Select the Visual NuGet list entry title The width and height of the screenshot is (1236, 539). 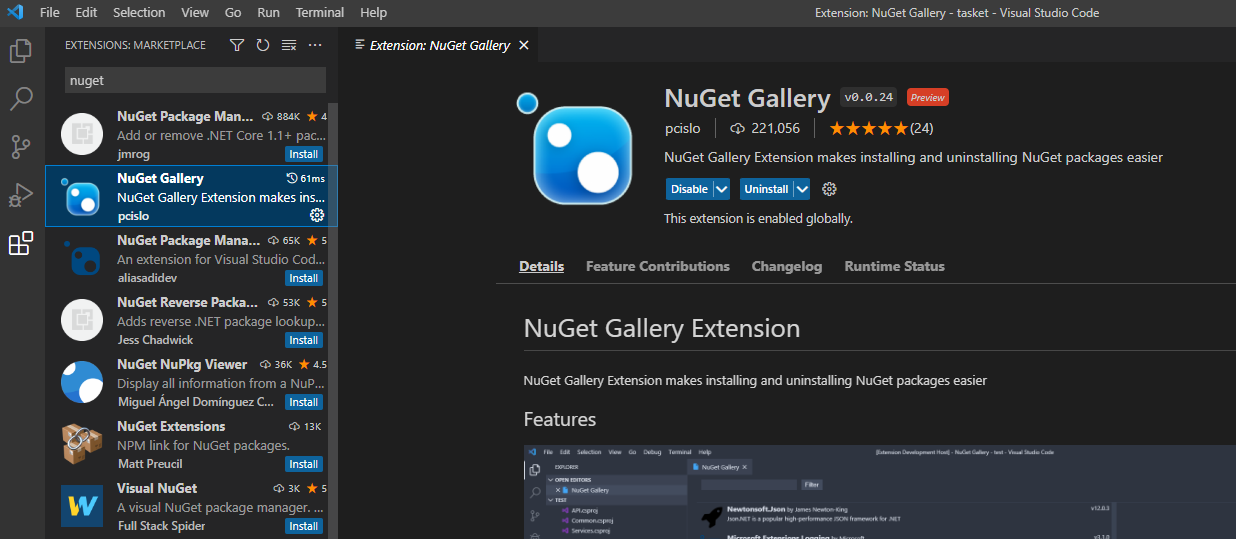[x=157, y=488]
